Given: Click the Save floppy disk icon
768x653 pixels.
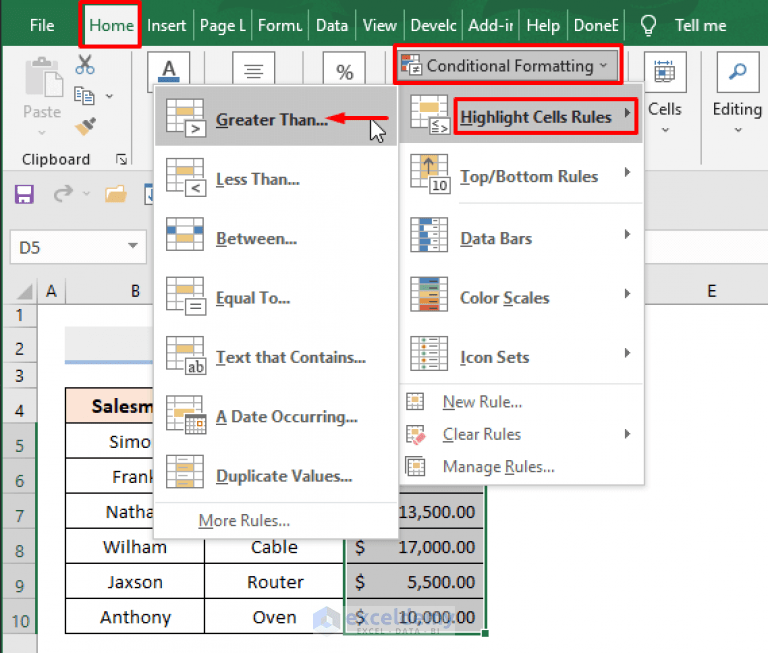Looking at the screenshot, I should tap(24, 194).
